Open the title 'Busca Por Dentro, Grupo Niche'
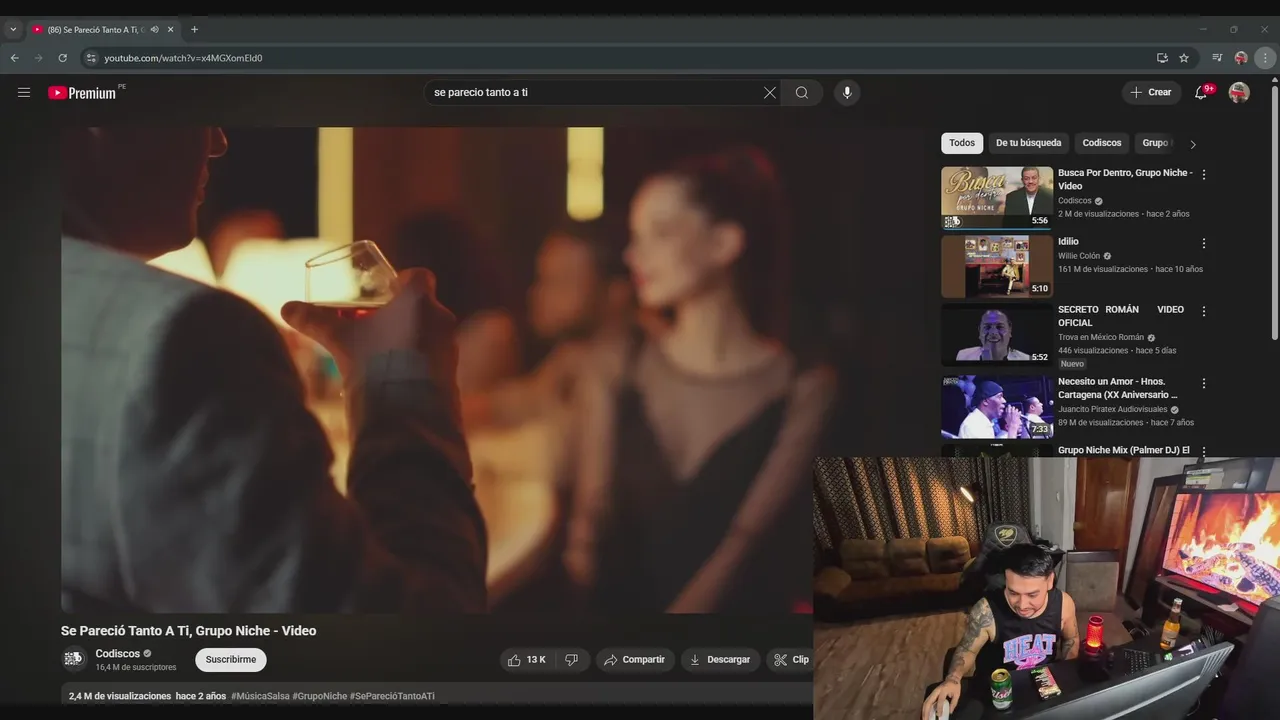 click(1125, 179)
